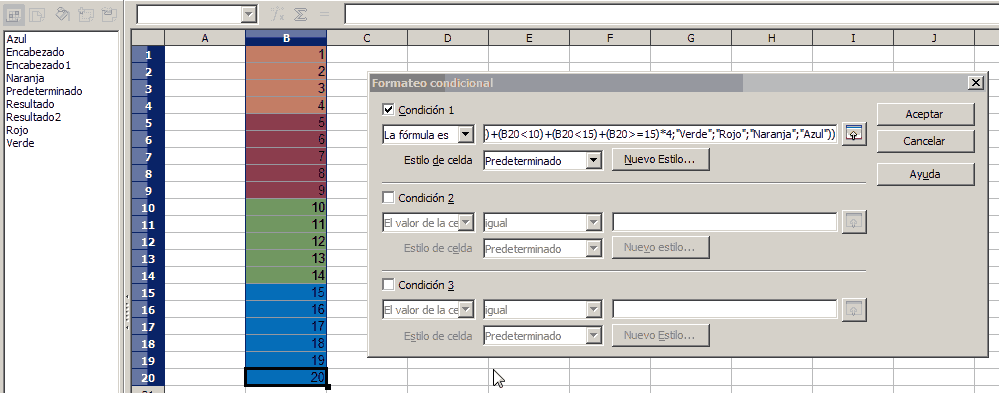Open the Function Wizard icon
This screenshot has width=999, height=393.
(x=277, y=14)
